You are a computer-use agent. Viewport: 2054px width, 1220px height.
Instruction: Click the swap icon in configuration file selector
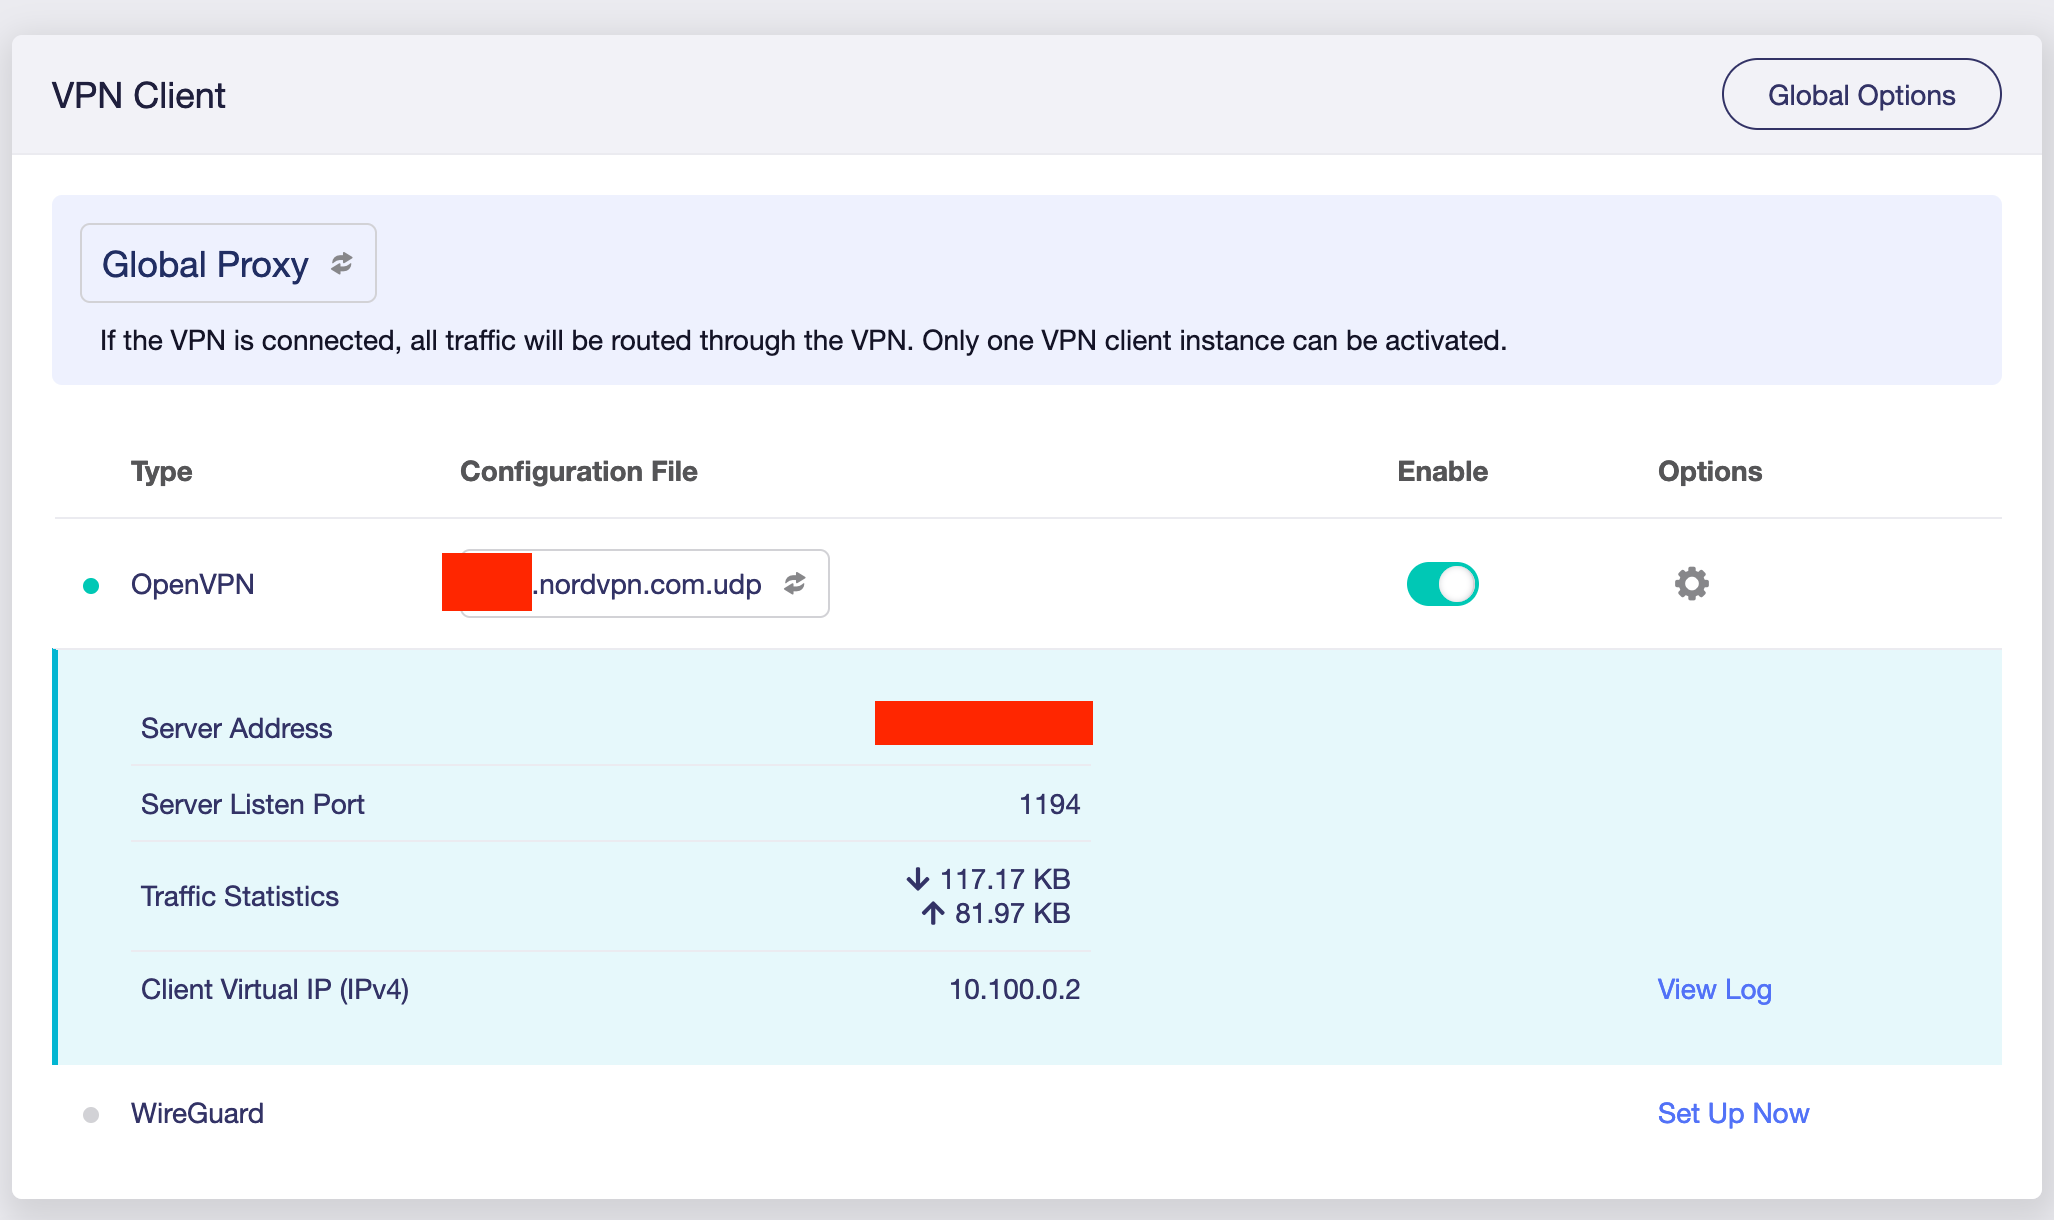795,583
